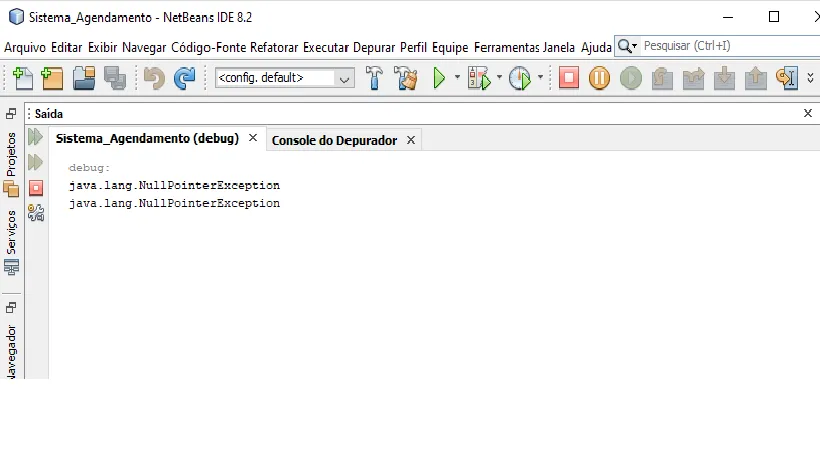Click the Pesquisar search field

[x=731, y=46]
